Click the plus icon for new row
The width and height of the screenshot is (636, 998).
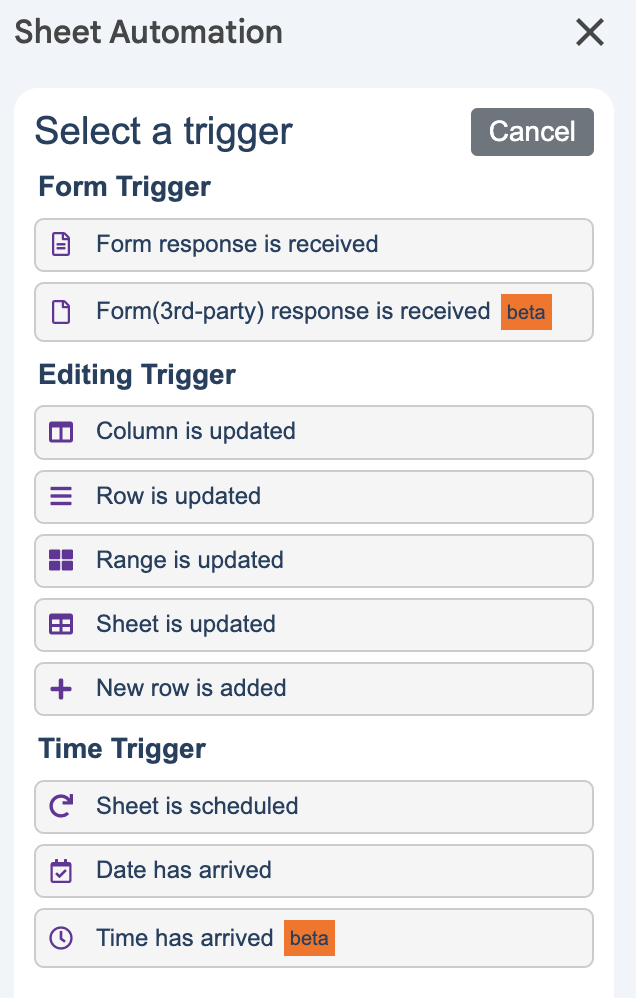tap(61, 688)
